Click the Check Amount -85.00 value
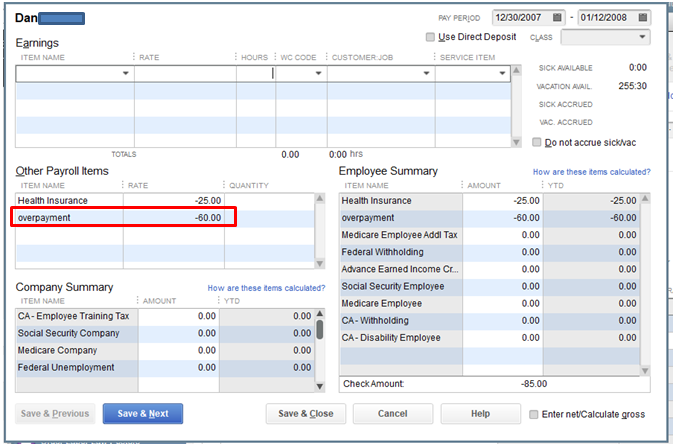Screen dimensions: 673x444 [534, 384]
